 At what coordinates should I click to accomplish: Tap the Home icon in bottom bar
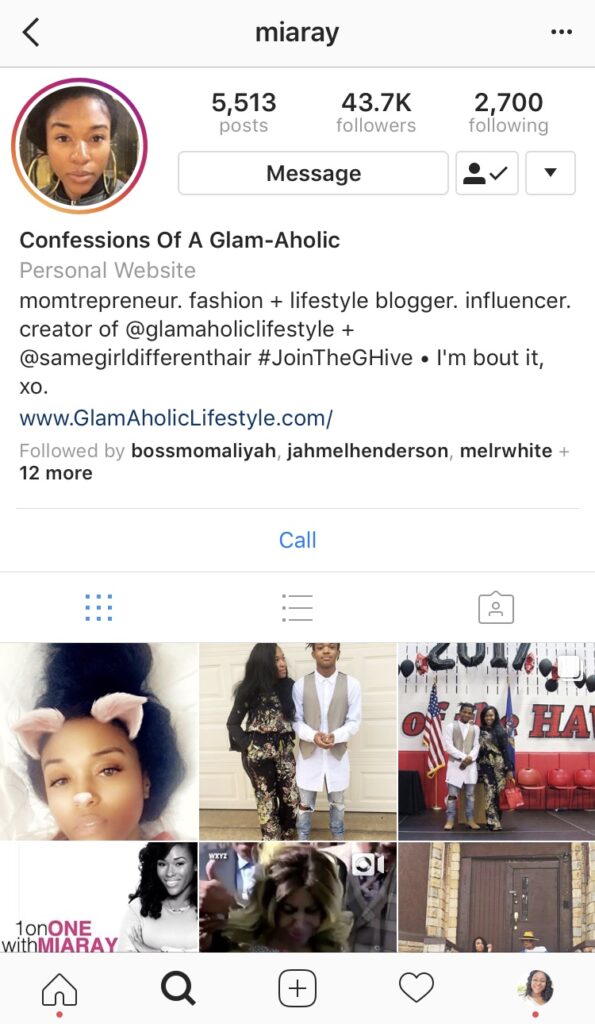[x=59, y=989]
